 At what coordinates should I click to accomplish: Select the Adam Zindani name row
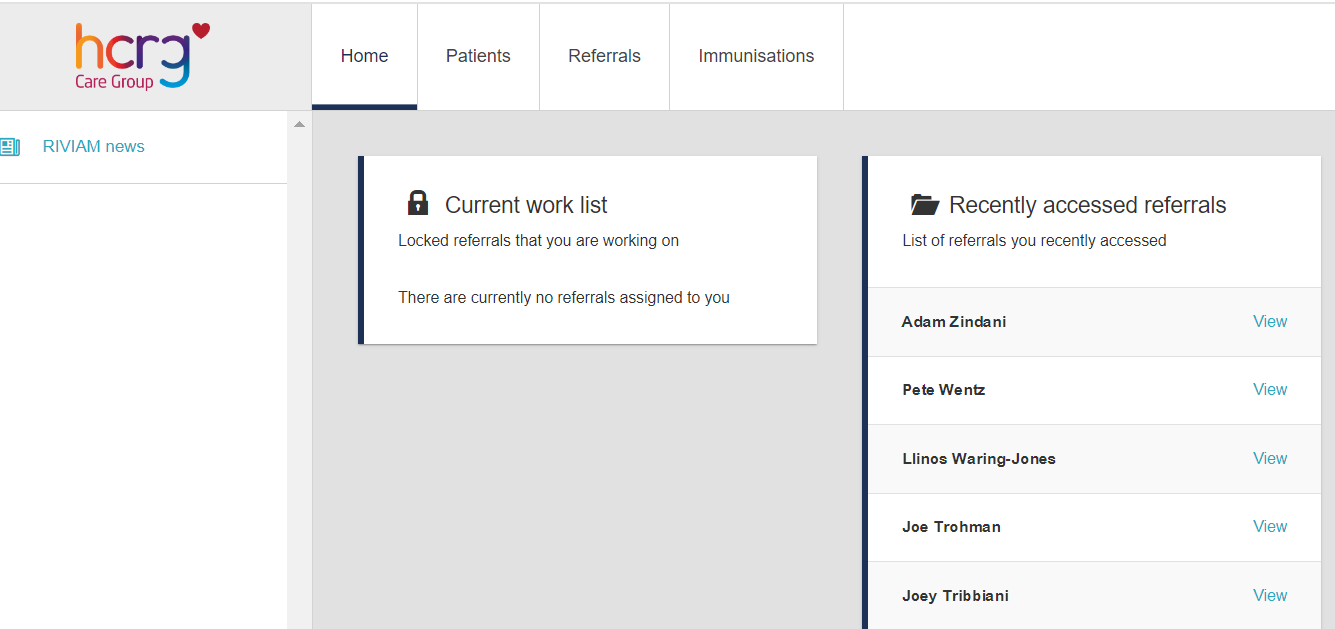tap(1094, 322)
